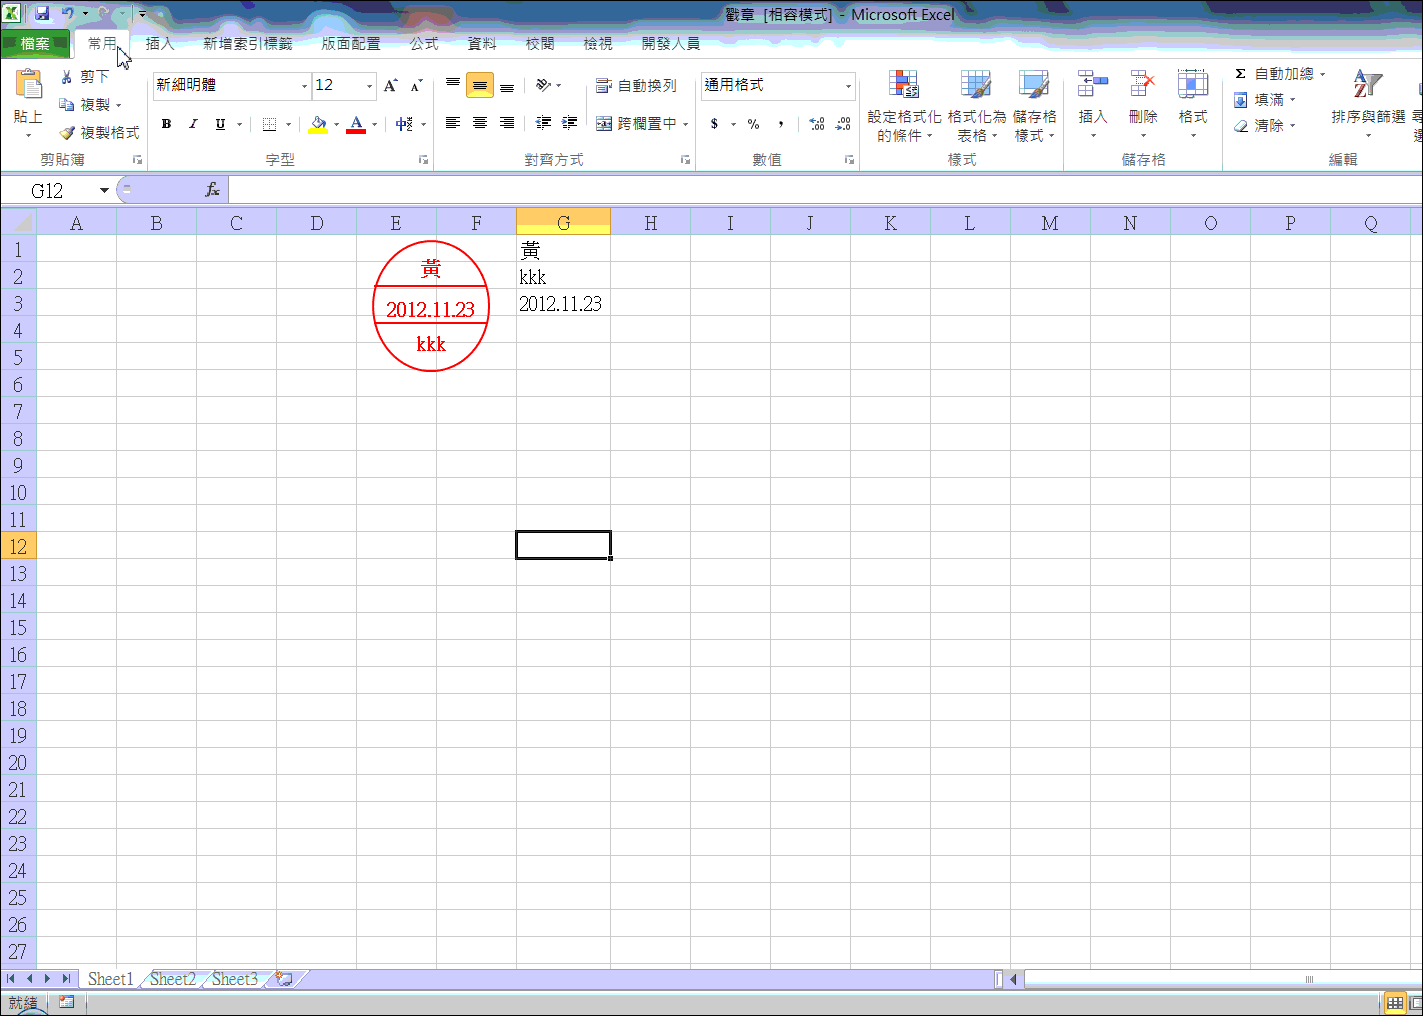The height and width of the screenshot is (1016, 1423).
Task: Open the number format dropdown (通用格式)
Action: 848,86
